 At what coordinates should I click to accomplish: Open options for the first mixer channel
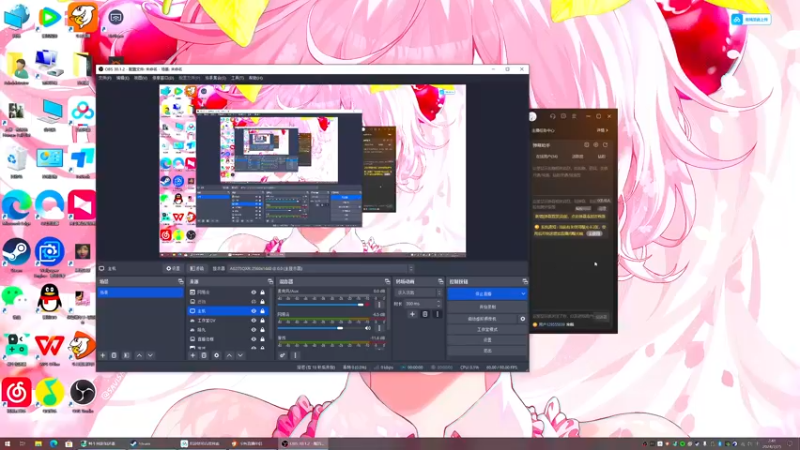[379, 305]
